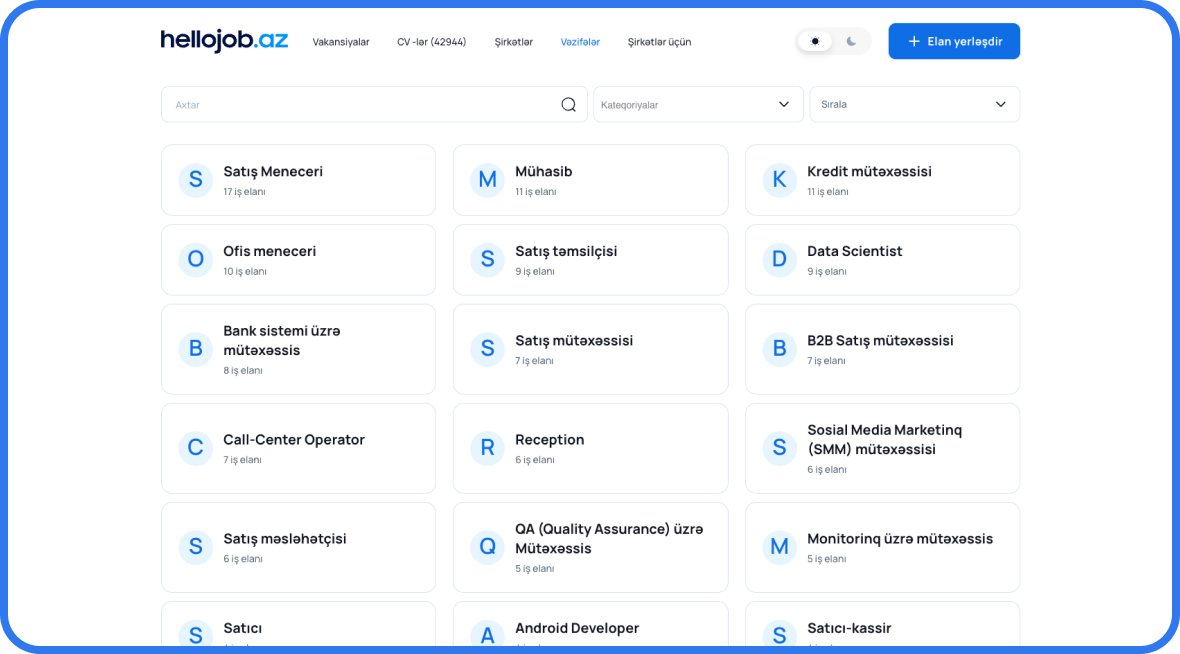This screenshot has width=1180, height=654.
Task: Go to CV-lər (42944) page
Action: click(431, 42)
